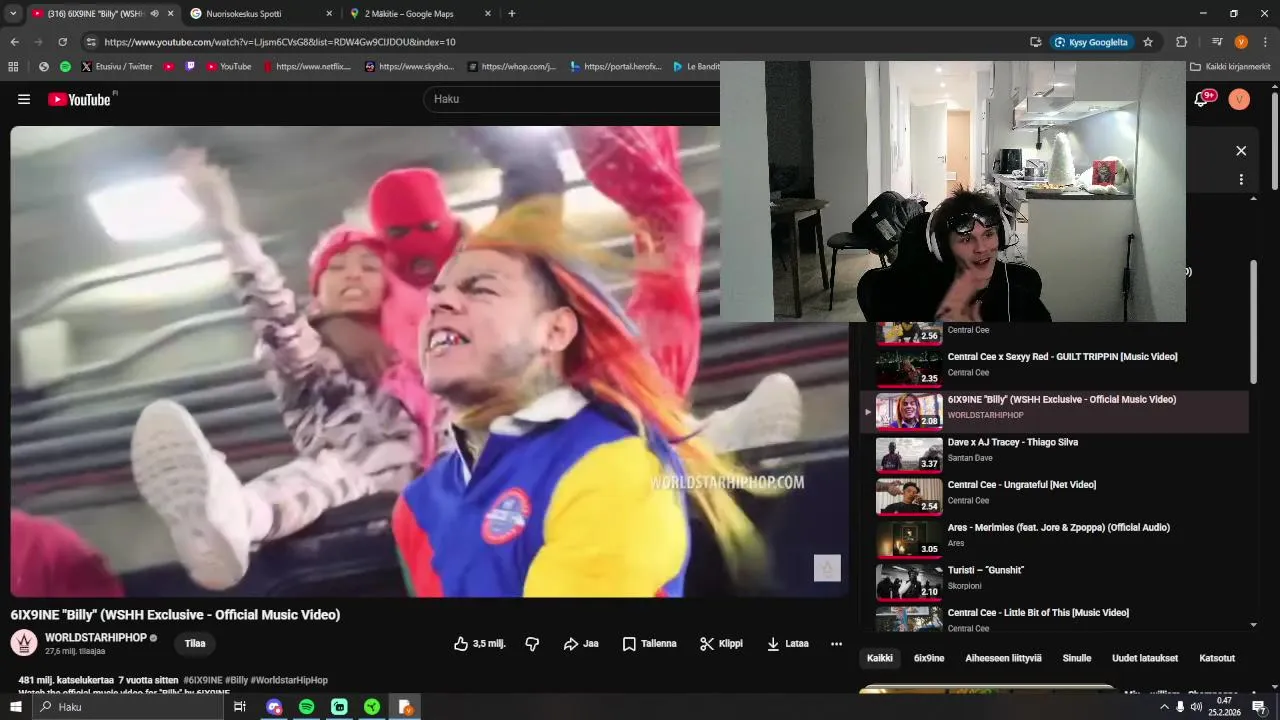
Task: Click Kysy Googlelta lens button
Action: pos(1091,42)
